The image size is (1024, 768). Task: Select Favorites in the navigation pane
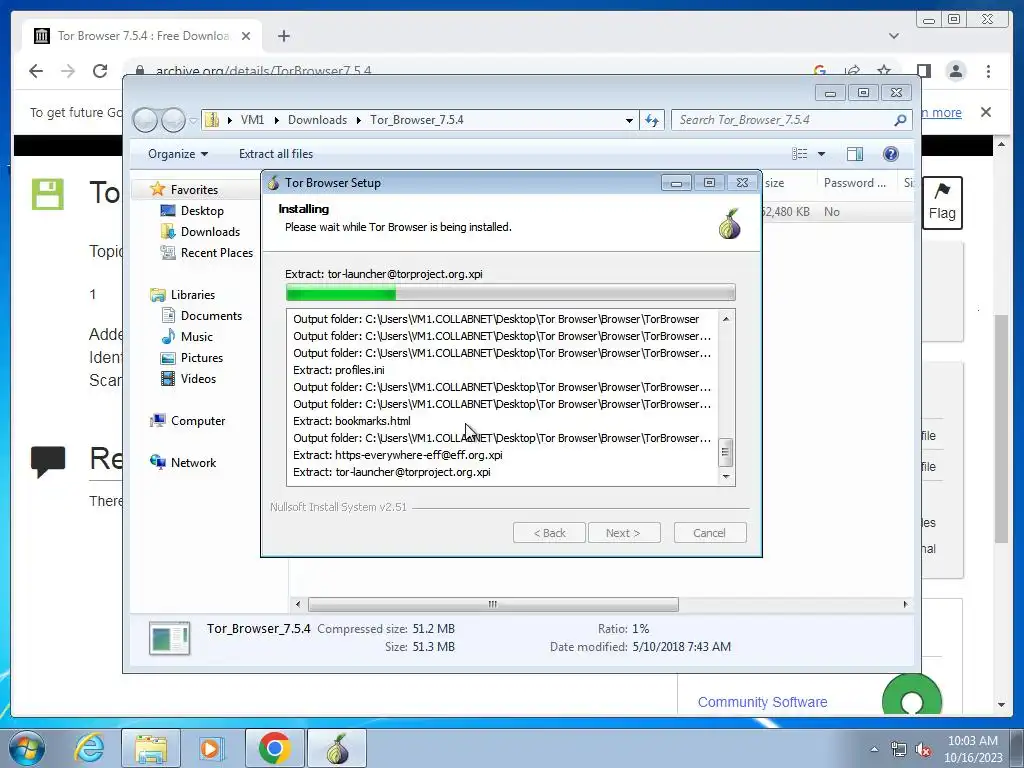[194, 189]
